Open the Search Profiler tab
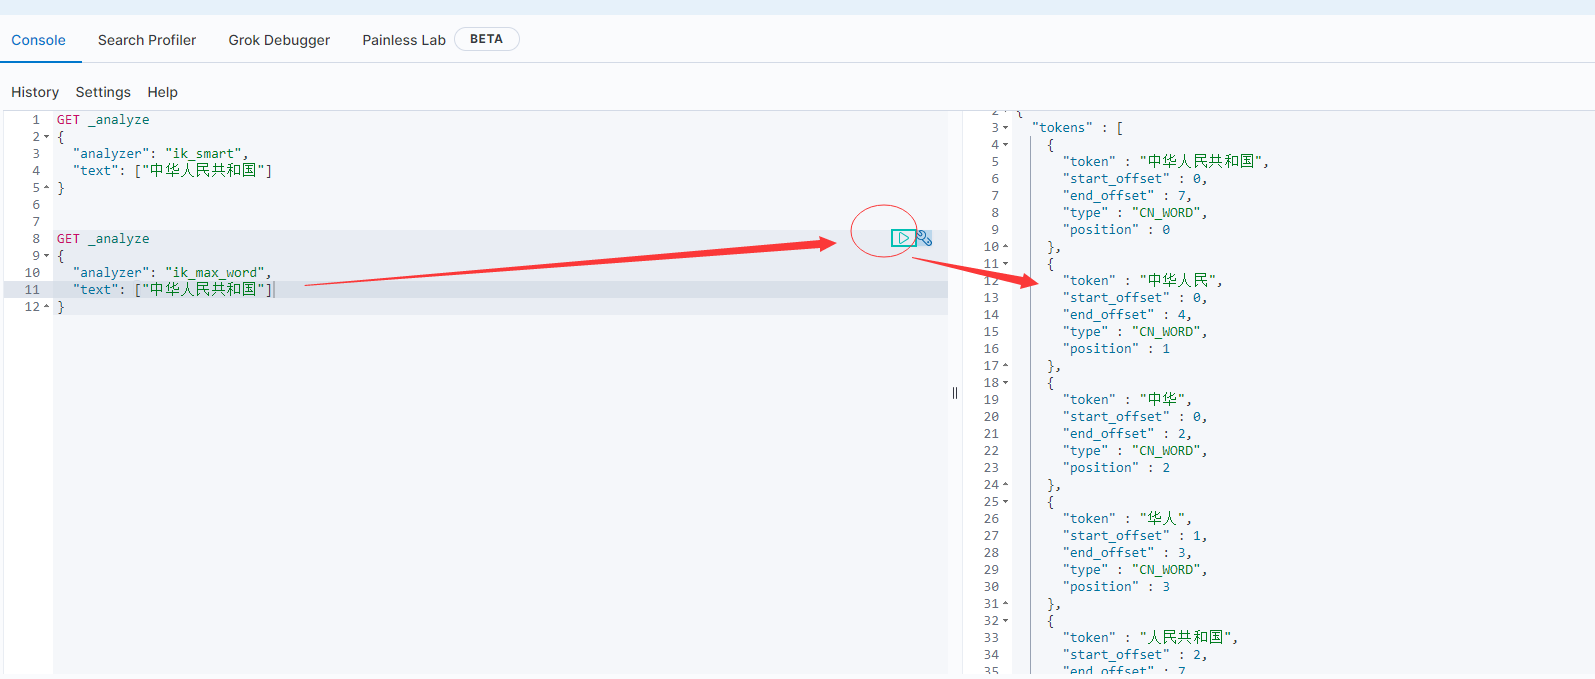This screenshot has height=679, width=1595. (x=147, y=40)
